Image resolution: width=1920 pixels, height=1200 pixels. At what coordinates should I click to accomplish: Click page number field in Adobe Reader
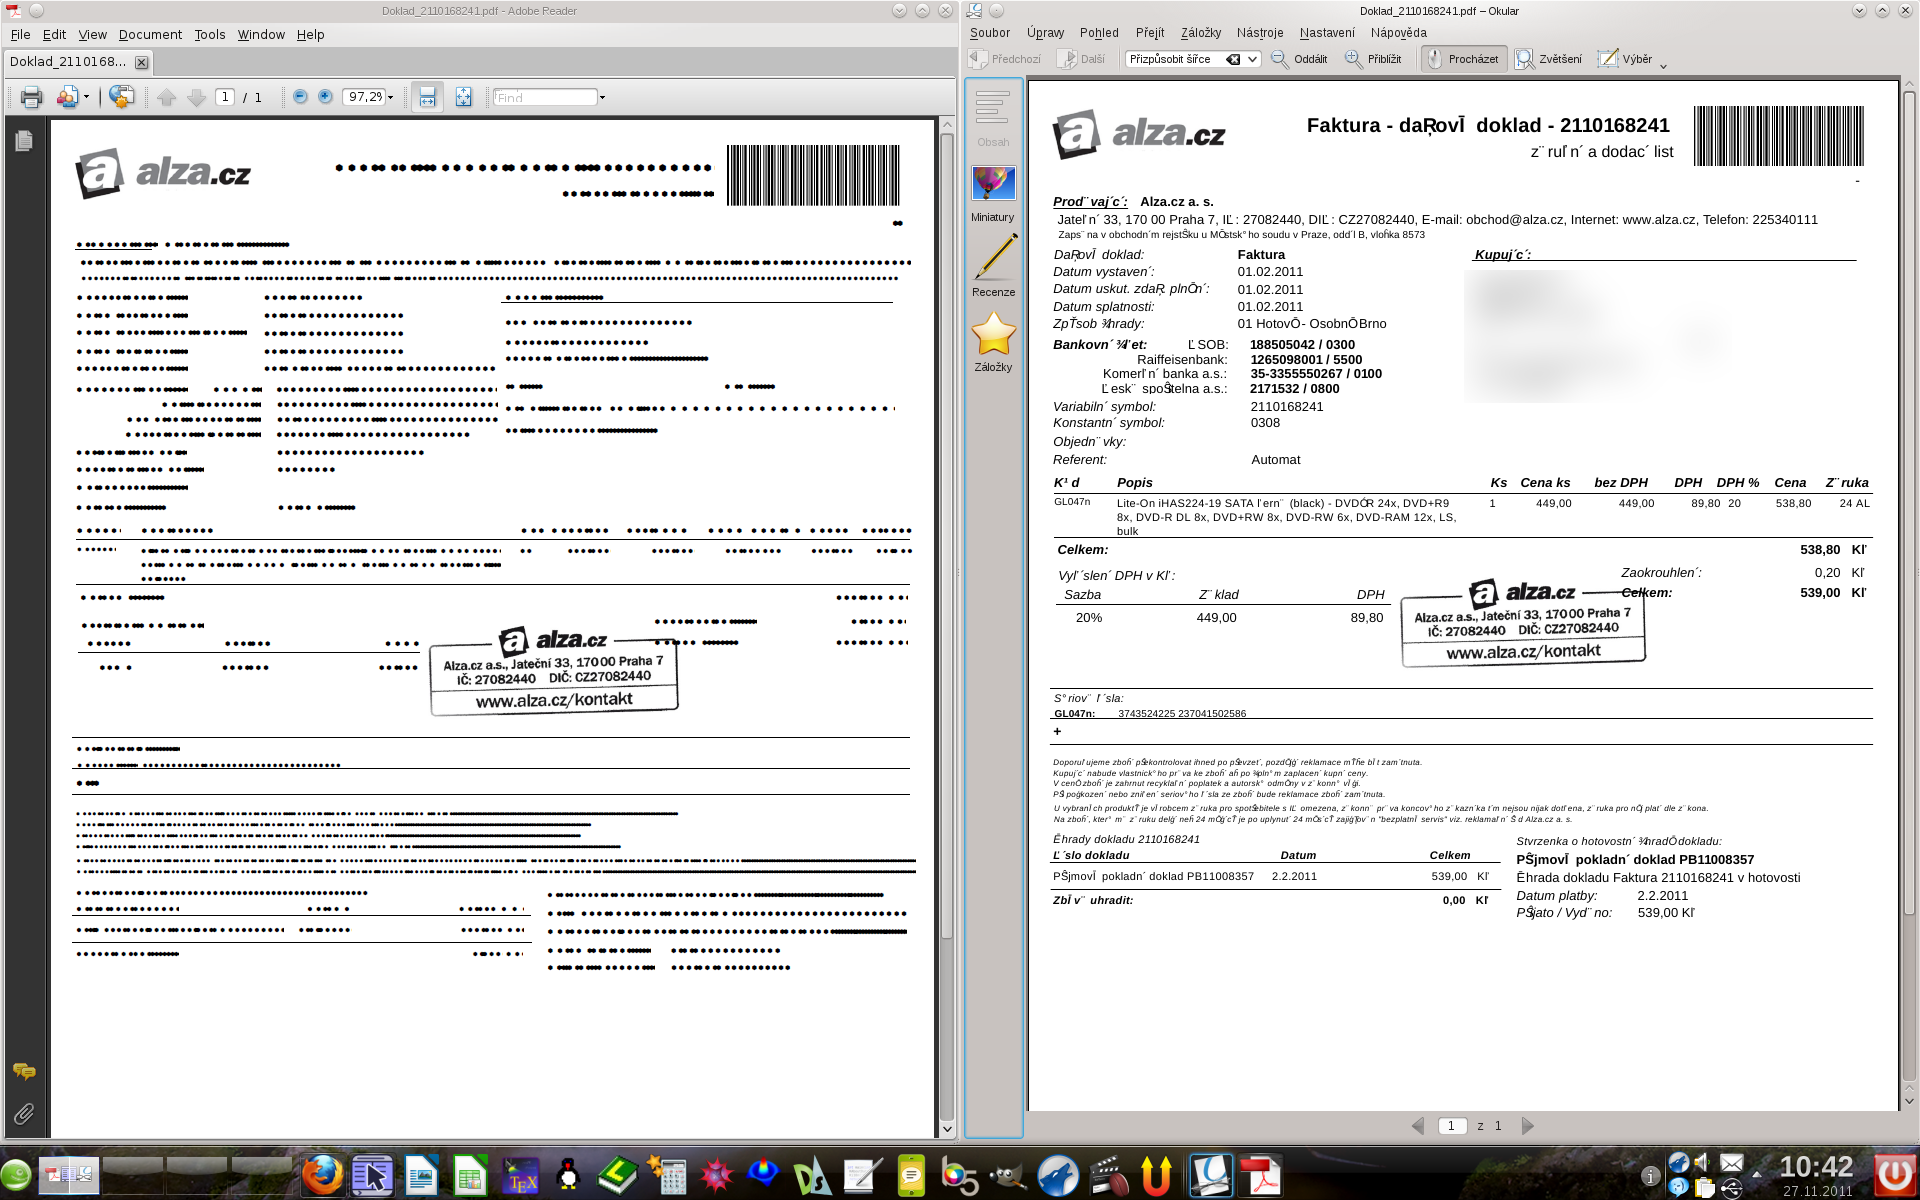tap(225, 97)
